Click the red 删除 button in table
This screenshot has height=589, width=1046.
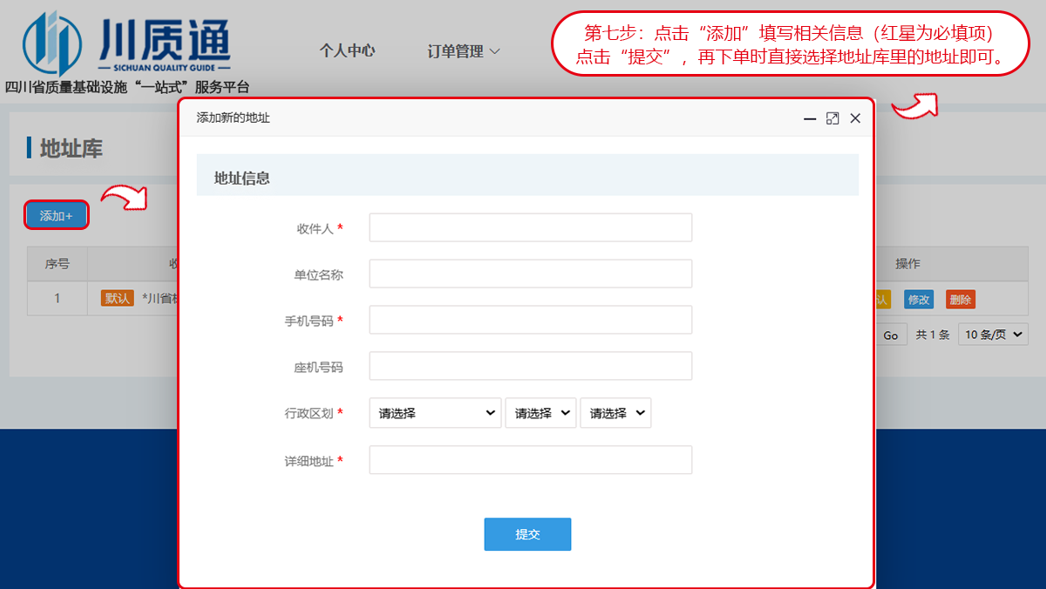[960, 300]
